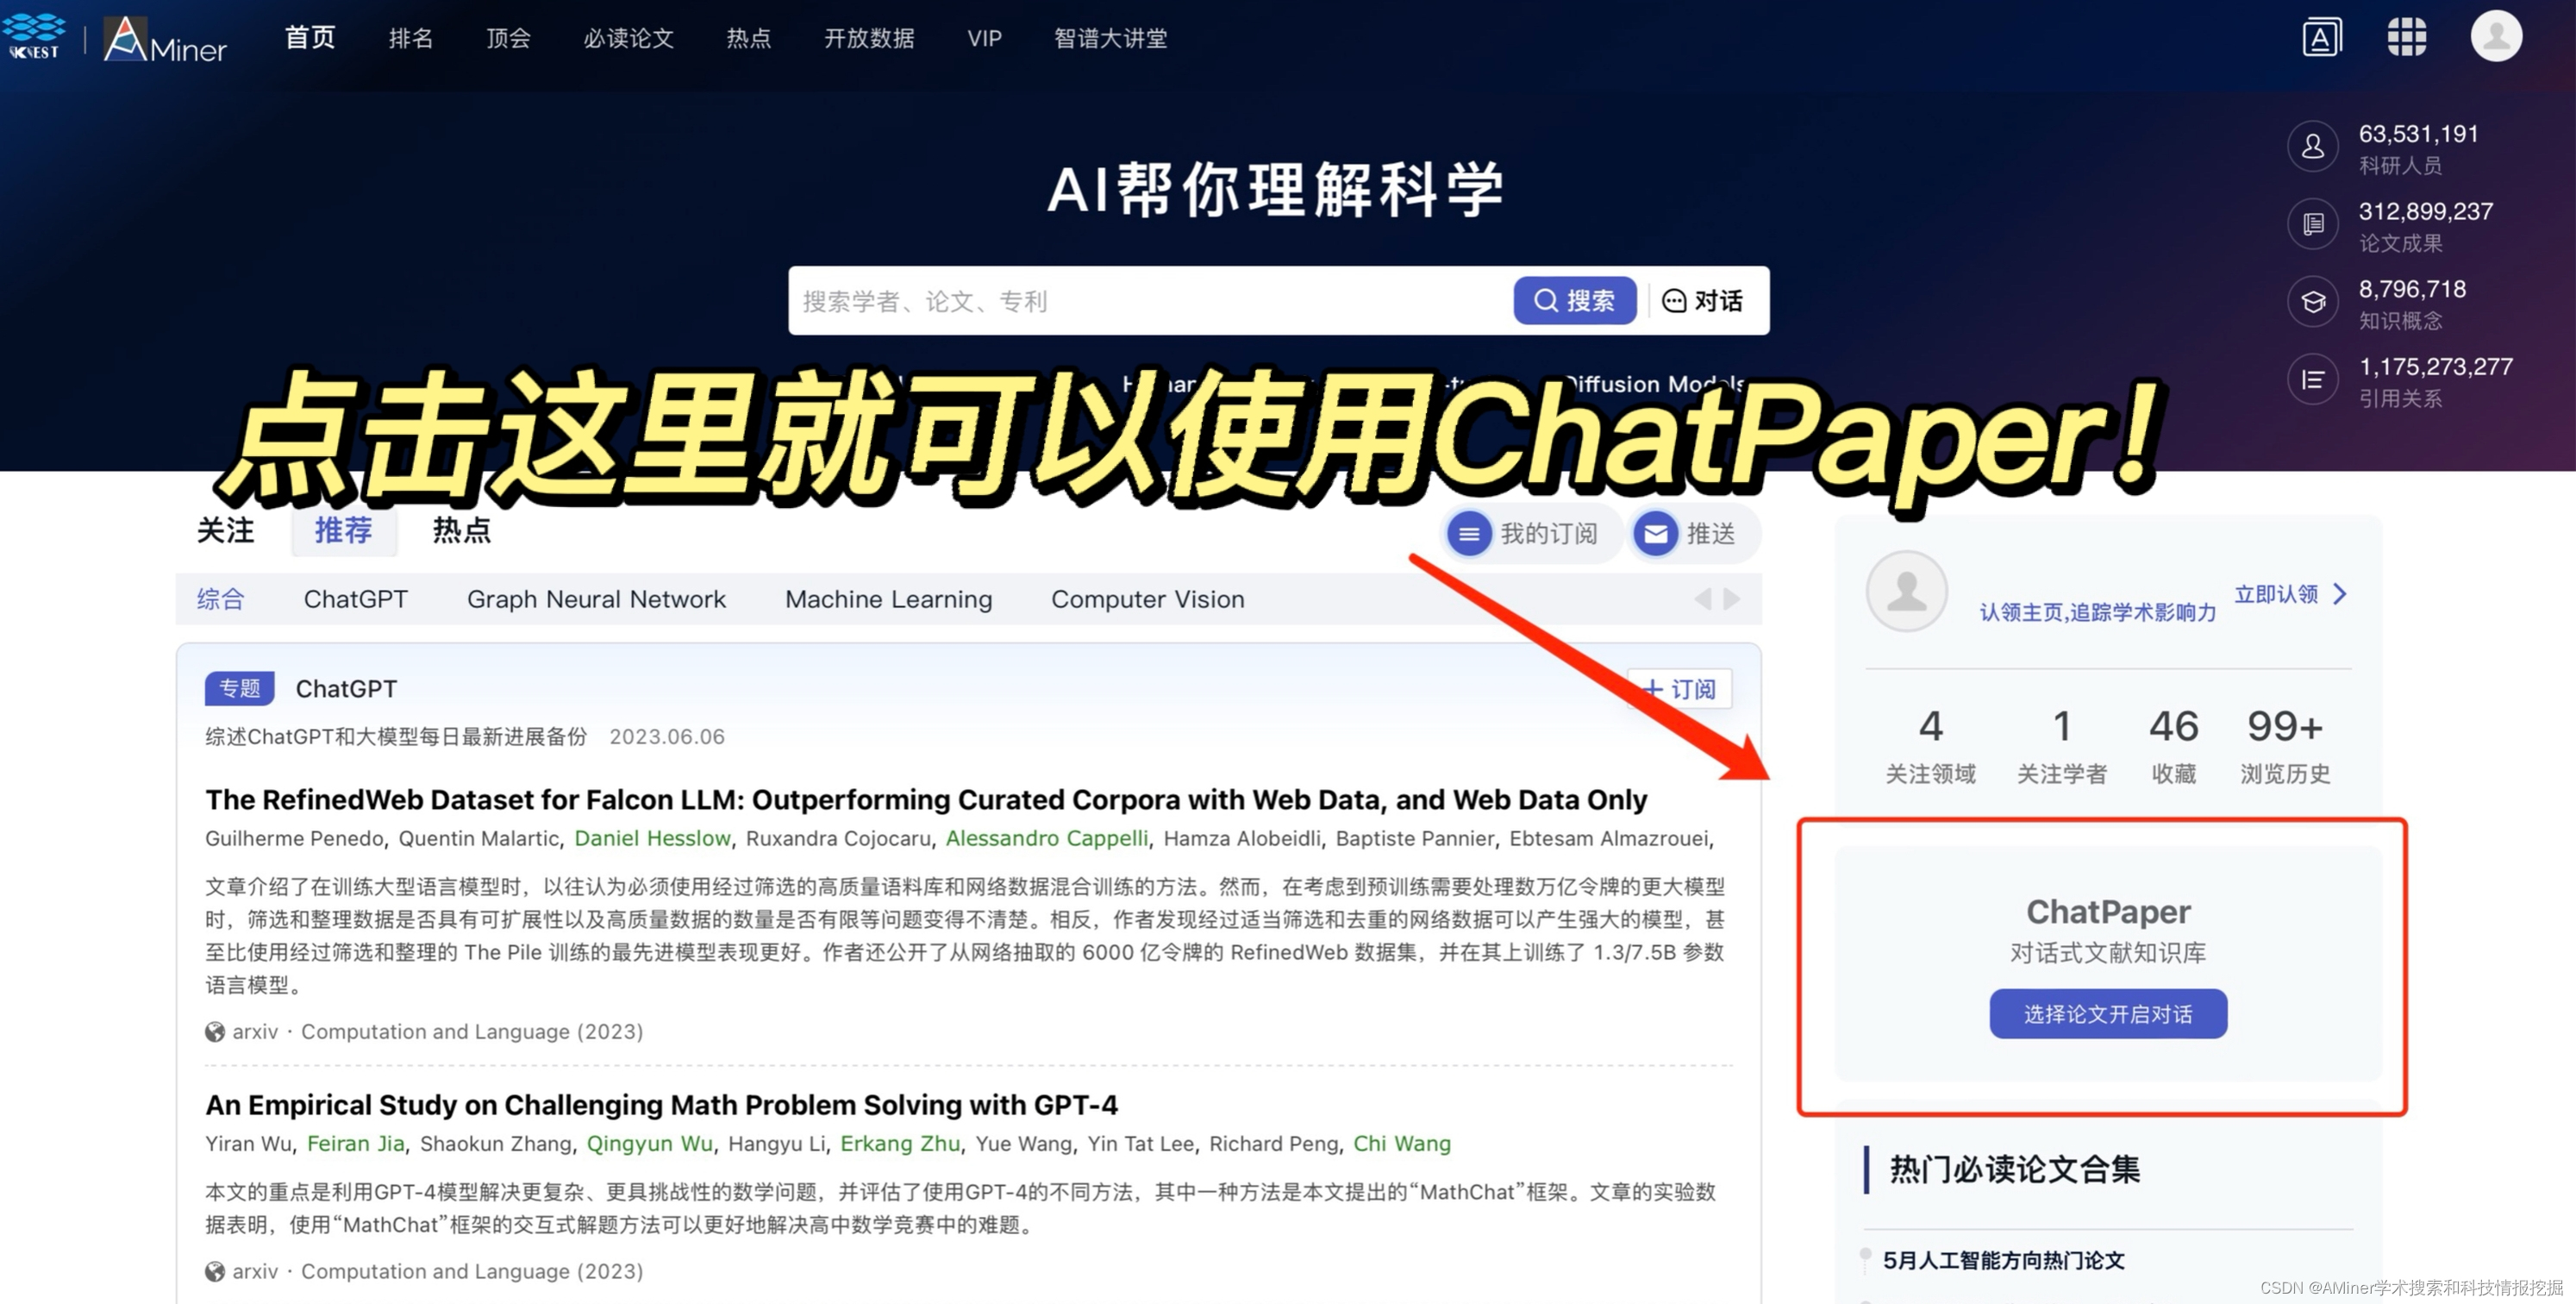Select the Machine Learning topic
The height and width of the screenshot is (1304, 2576).
pyautogui.click(x=889, y=600)
